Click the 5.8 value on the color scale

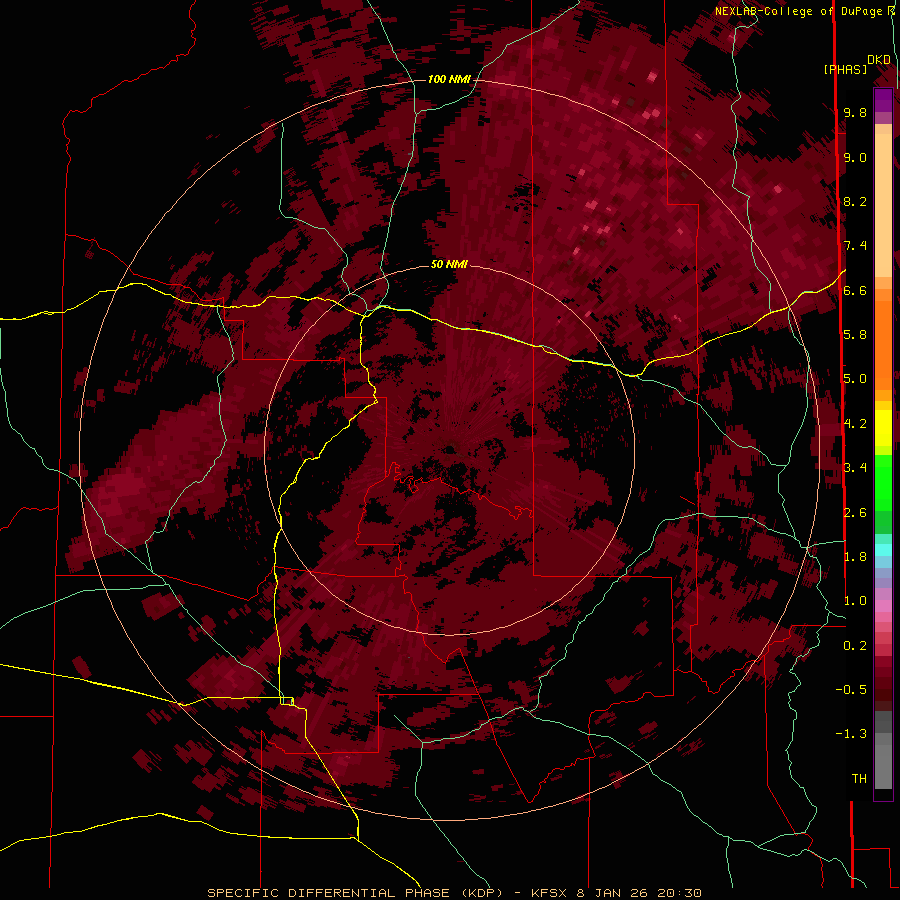[855, 335]
